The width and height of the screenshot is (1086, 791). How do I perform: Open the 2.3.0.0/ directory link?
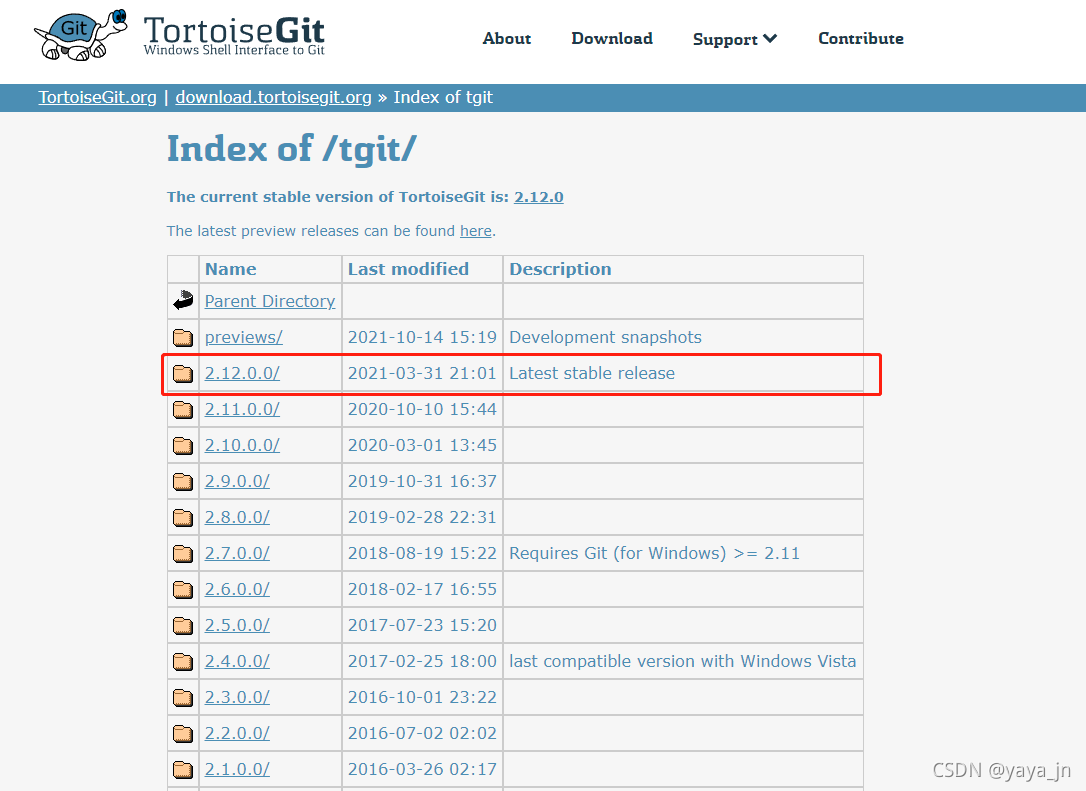[x=238, y=697]
